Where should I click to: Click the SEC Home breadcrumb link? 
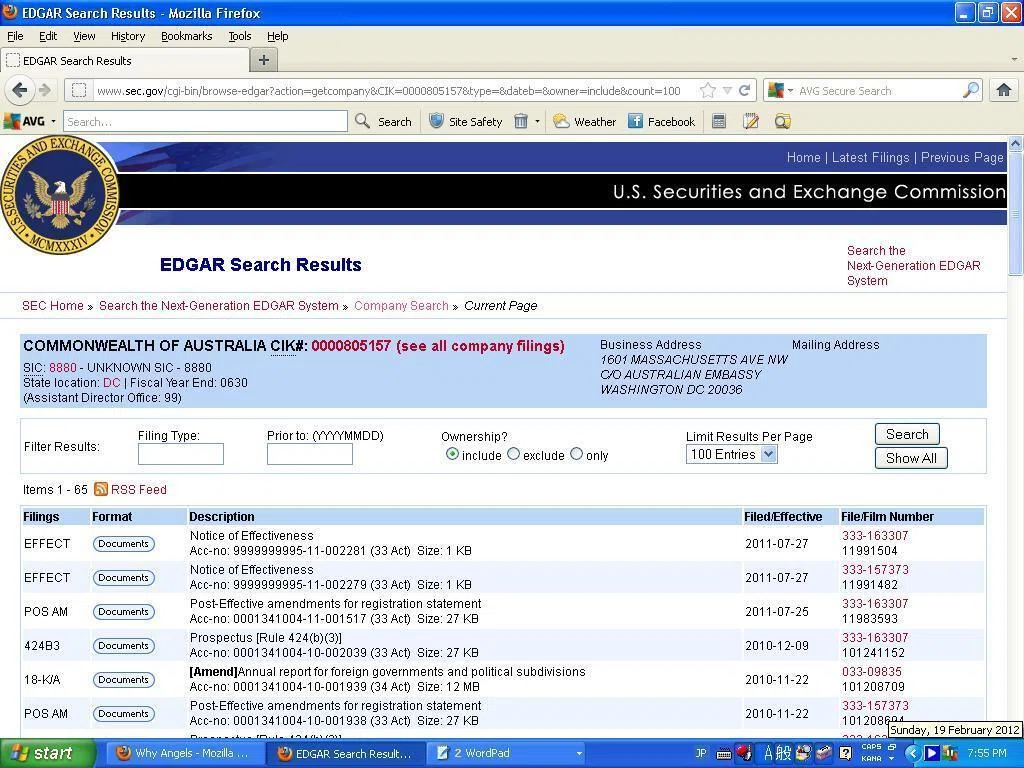pyautogui.click(x=53, y=306)
